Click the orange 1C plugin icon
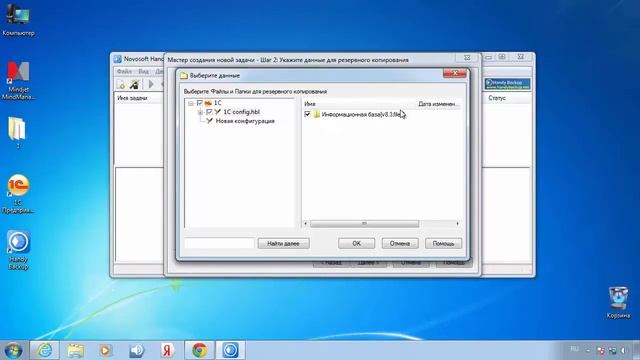The width and height of the screenshot is (640, 360). coord(208,103)
